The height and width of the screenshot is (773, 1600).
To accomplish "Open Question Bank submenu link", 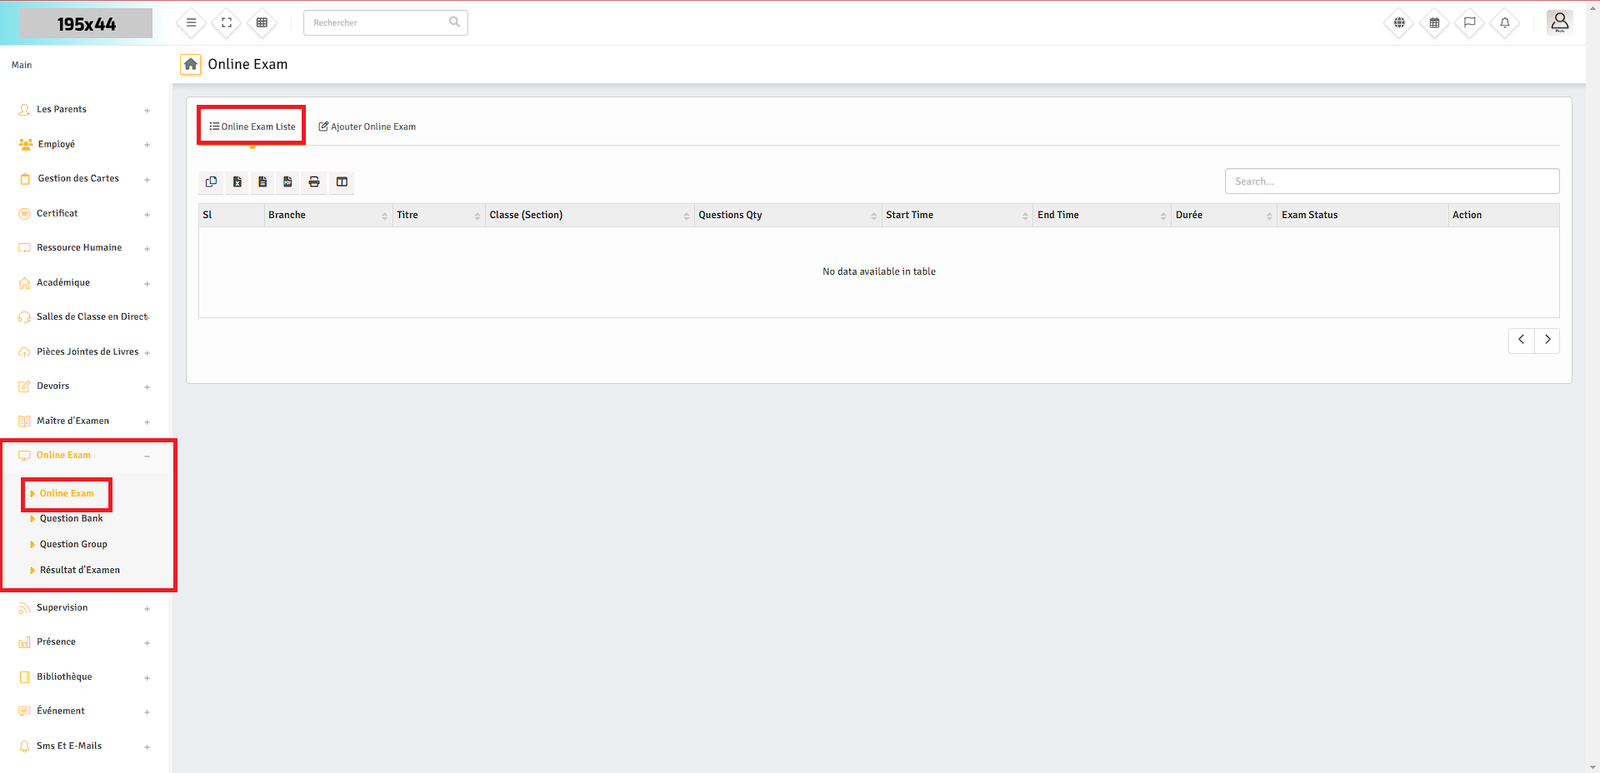I will click(x=71, y=519).
